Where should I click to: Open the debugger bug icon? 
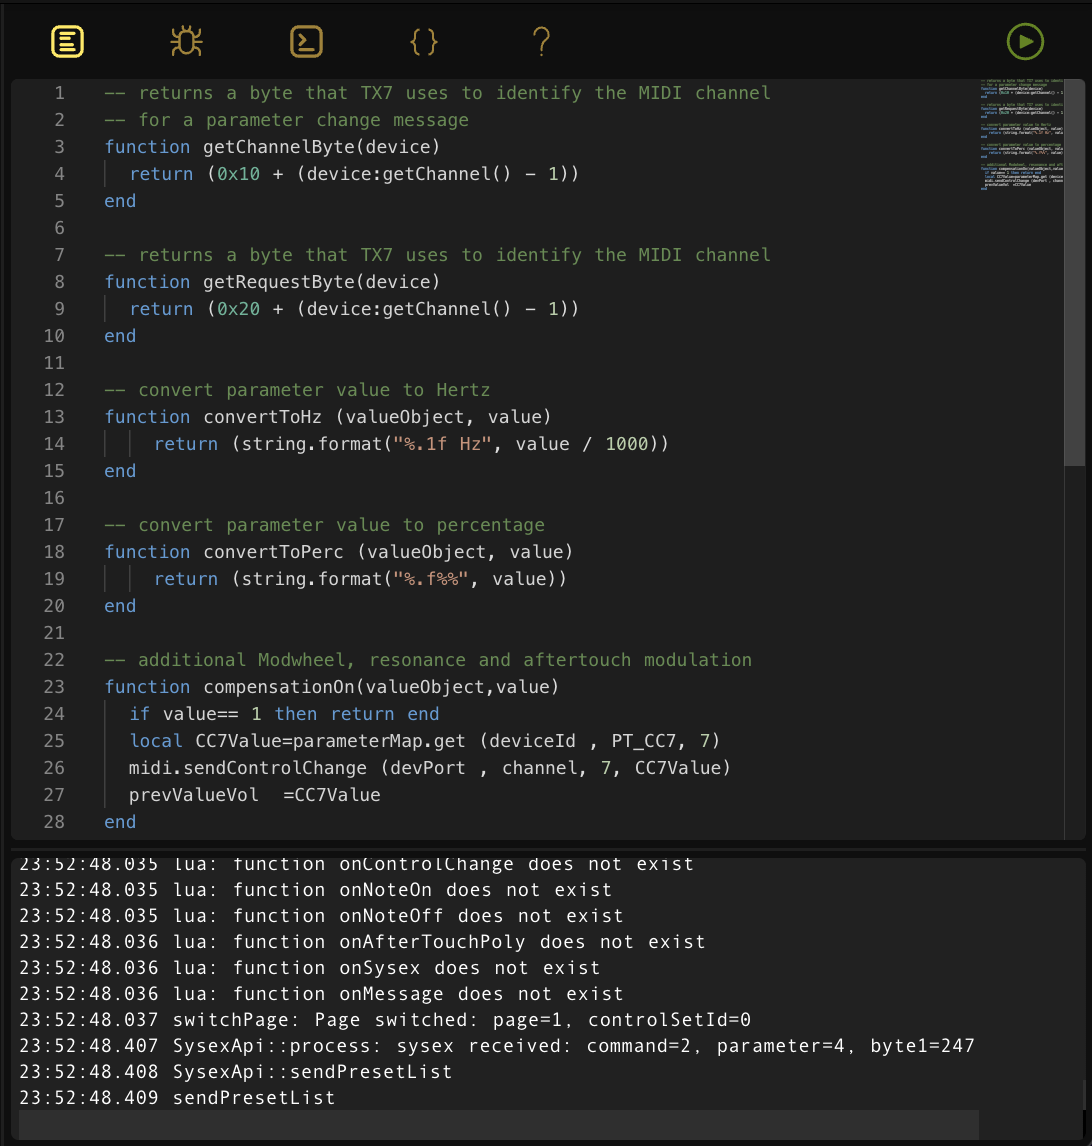coord(186,41)
